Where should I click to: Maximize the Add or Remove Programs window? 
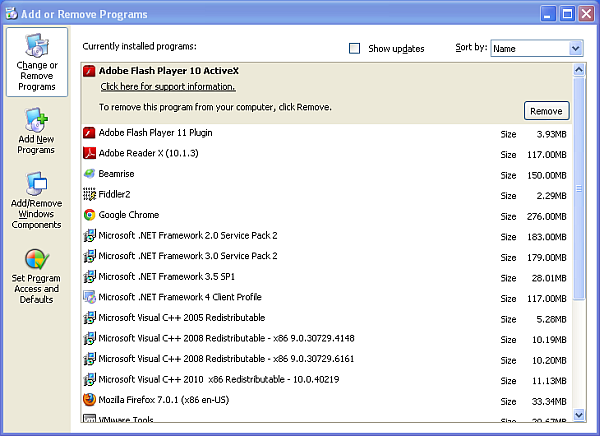click(x=567, y=14)
